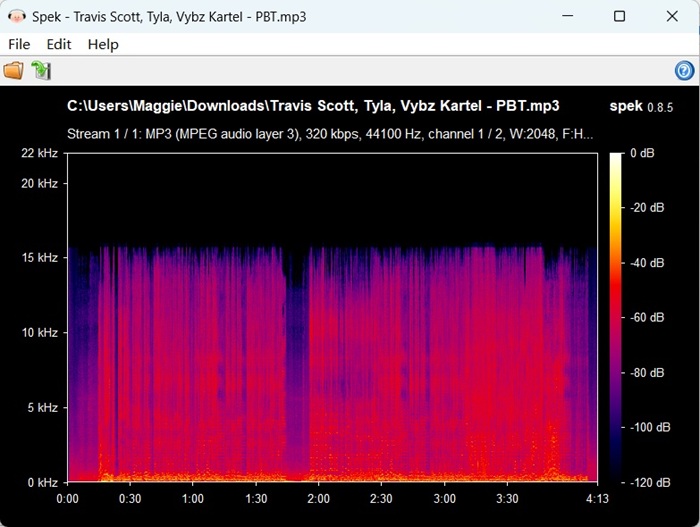Click the 4:13 end time label
Image resolution: width=700 pixels, height=527 pixels.
pyautogui.click(x=597, y=498)
